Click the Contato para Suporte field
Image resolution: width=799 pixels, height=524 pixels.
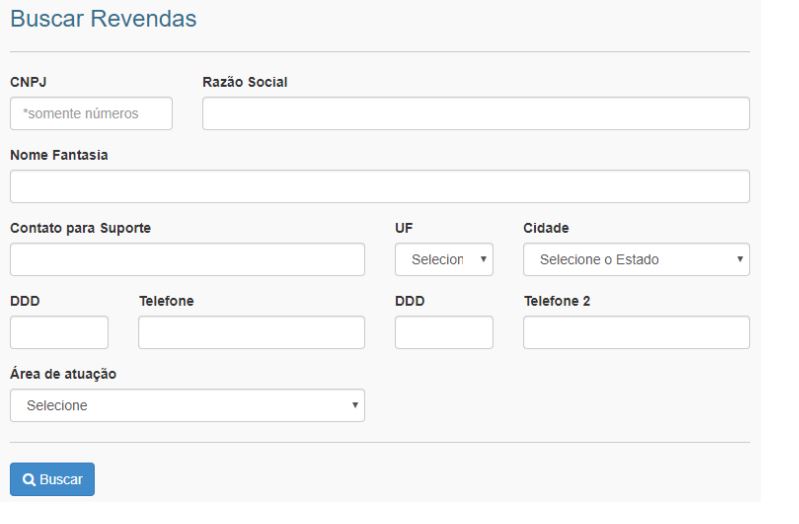click(187, 260)
